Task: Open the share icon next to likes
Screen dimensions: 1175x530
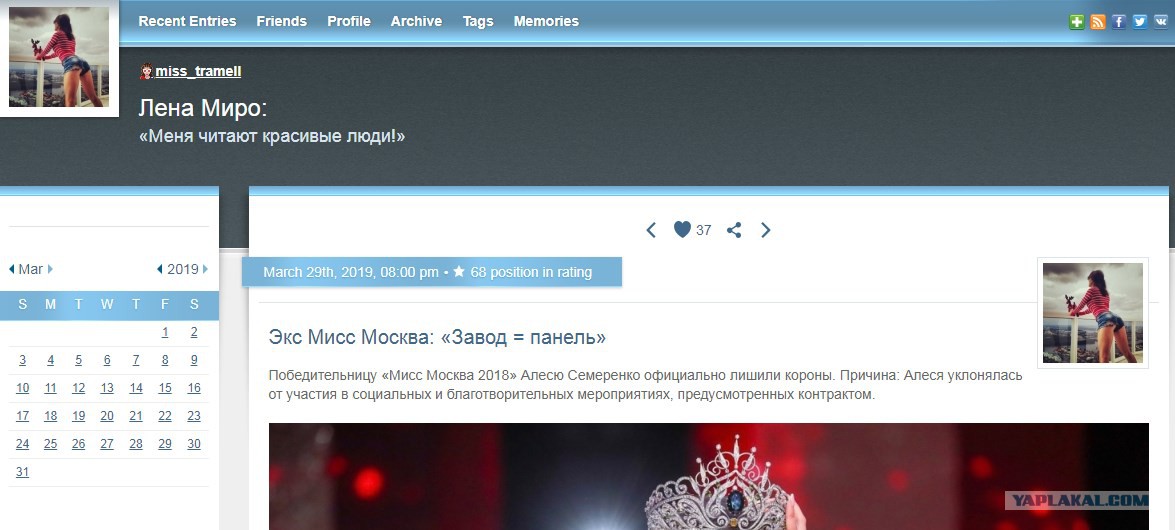Action: 734,230
